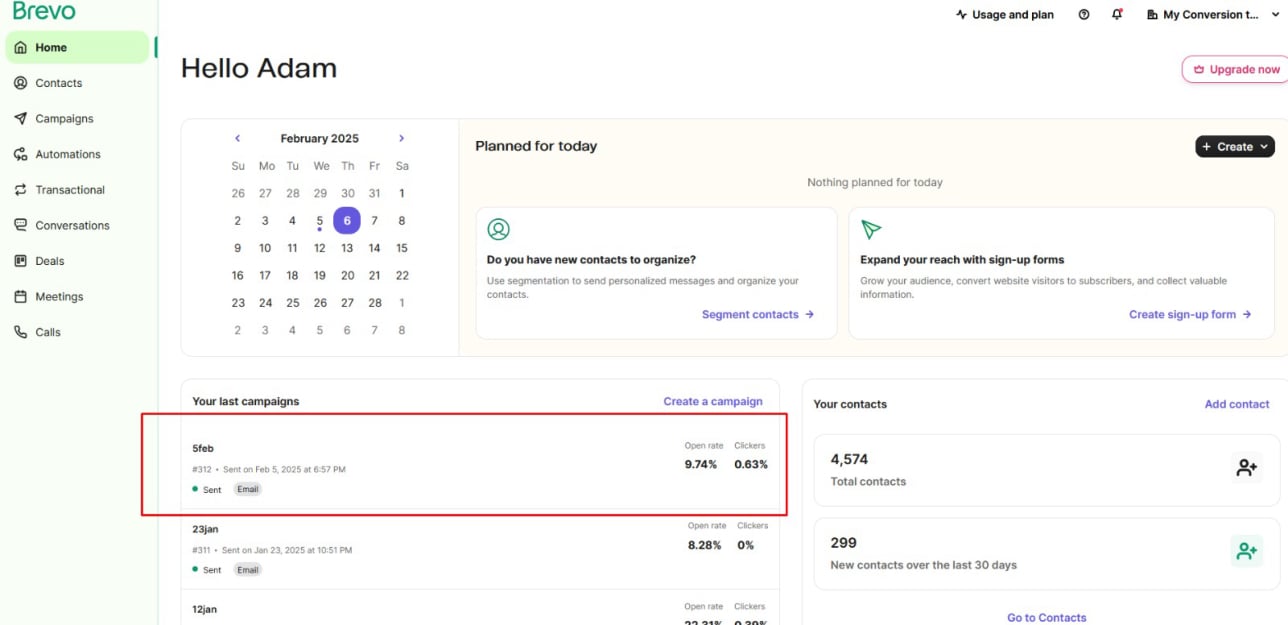Click the Deals board icon

pyautogui.click(x=20, y=261)
